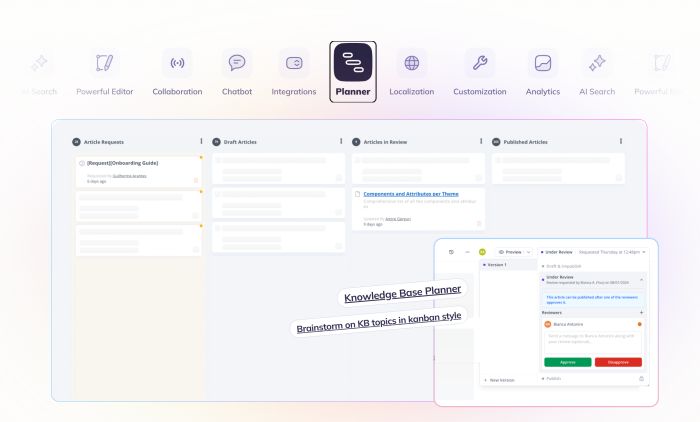The image size is (700, 422).
Task: Click the Draft Articles count badge
Action: [217, 142]
